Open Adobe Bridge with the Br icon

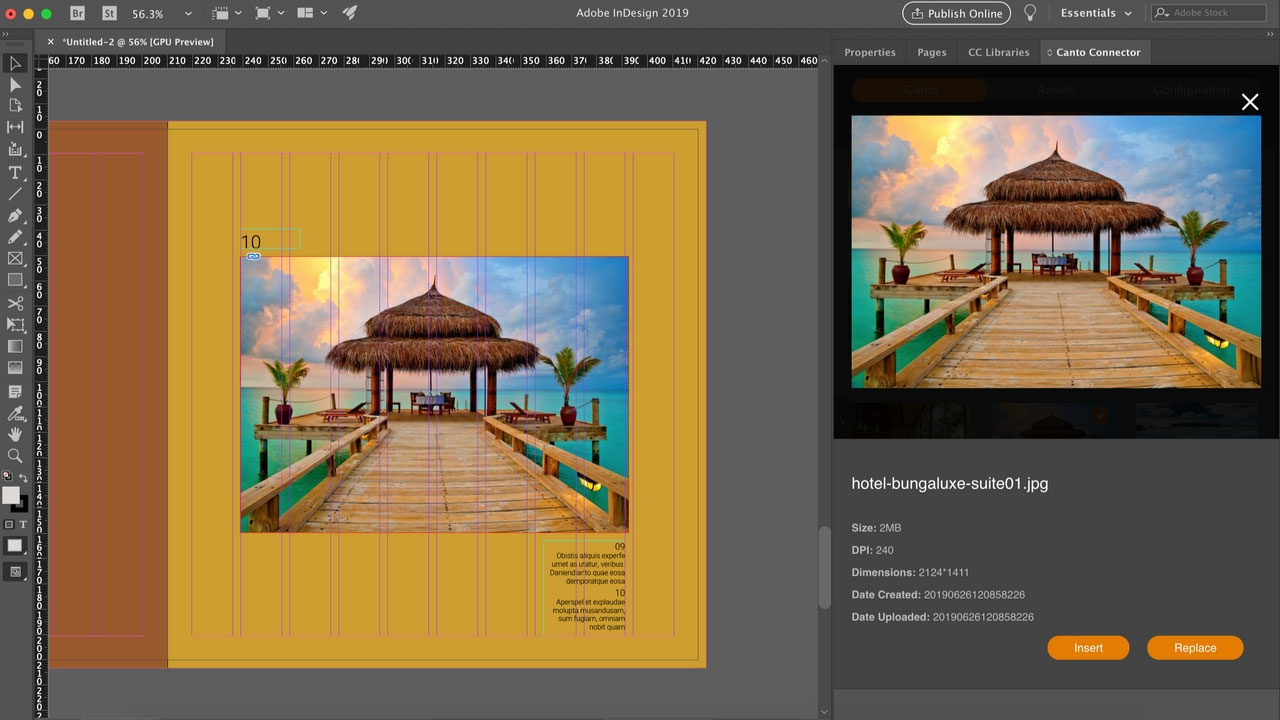(x=77, y=15)
